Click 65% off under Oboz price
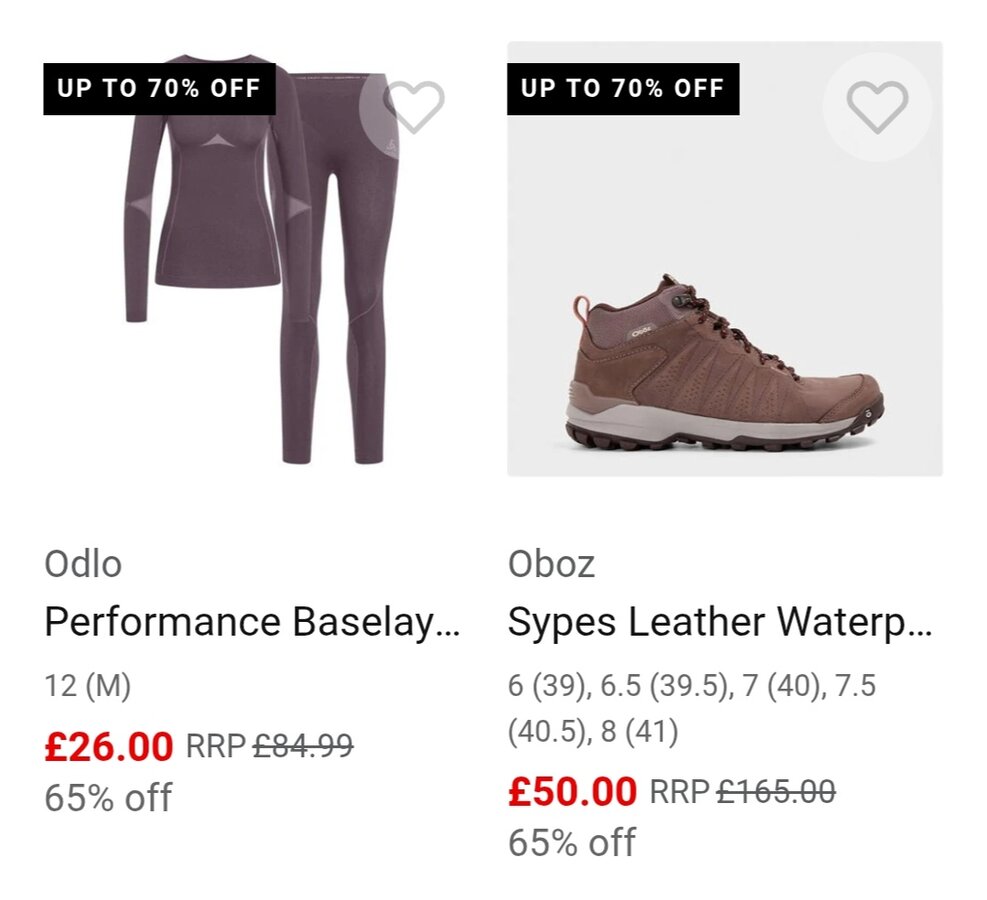This screenshot has height=900, width=987. coord(571,843)
